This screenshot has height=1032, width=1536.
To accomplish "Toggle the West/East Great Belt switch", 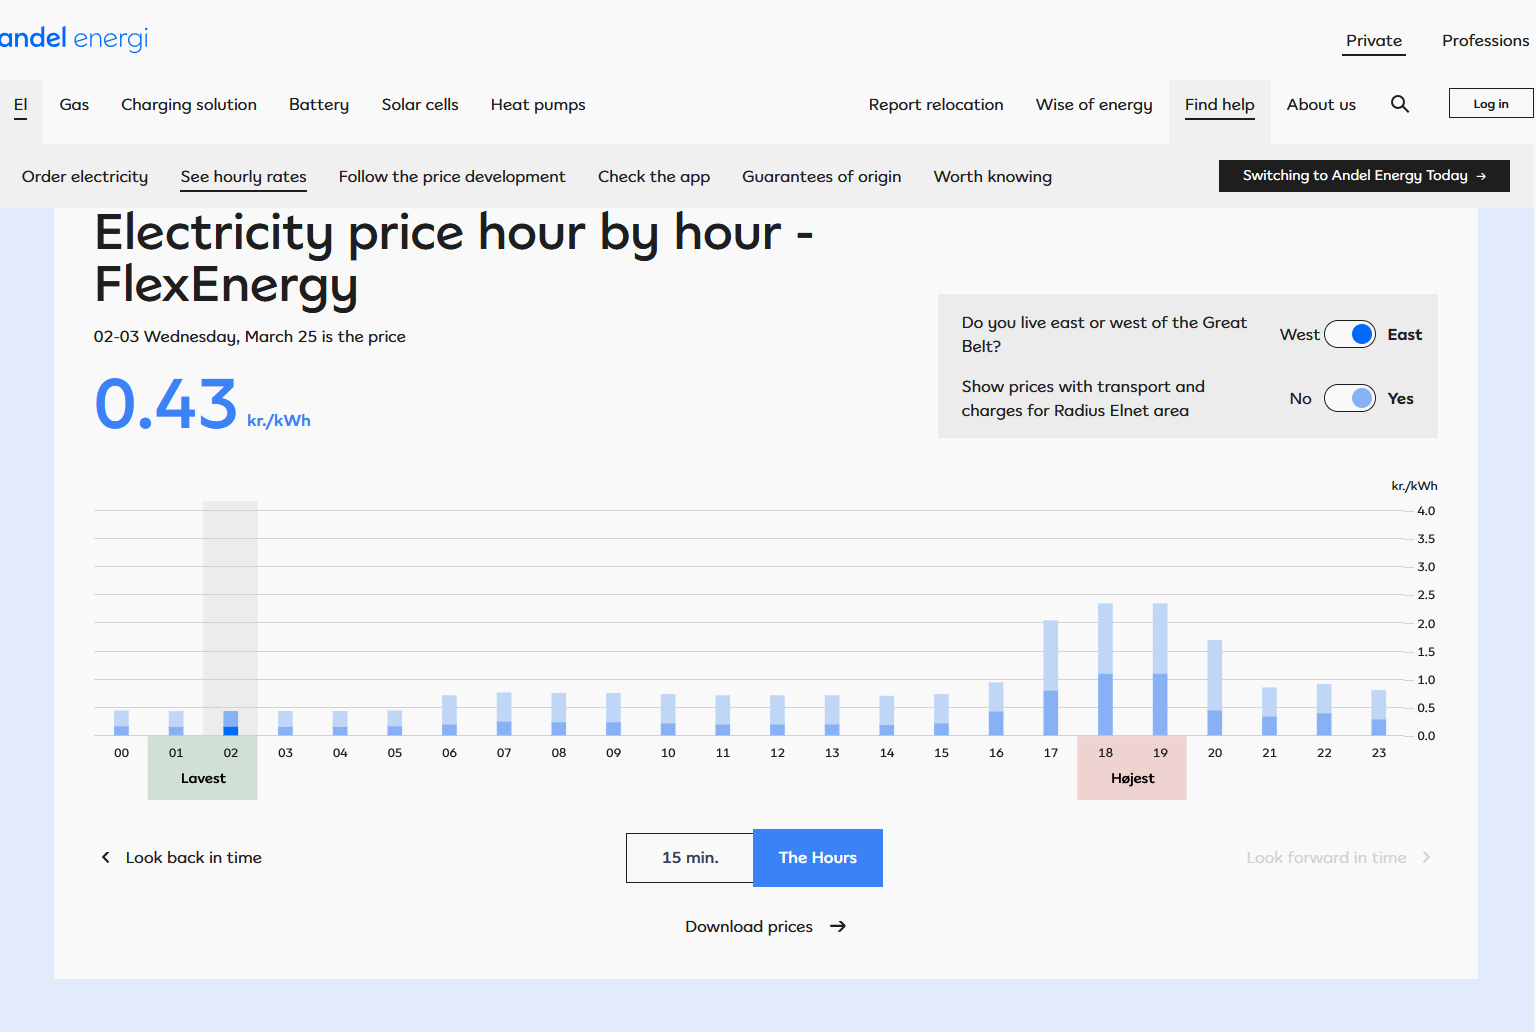I will (1349, 335).
